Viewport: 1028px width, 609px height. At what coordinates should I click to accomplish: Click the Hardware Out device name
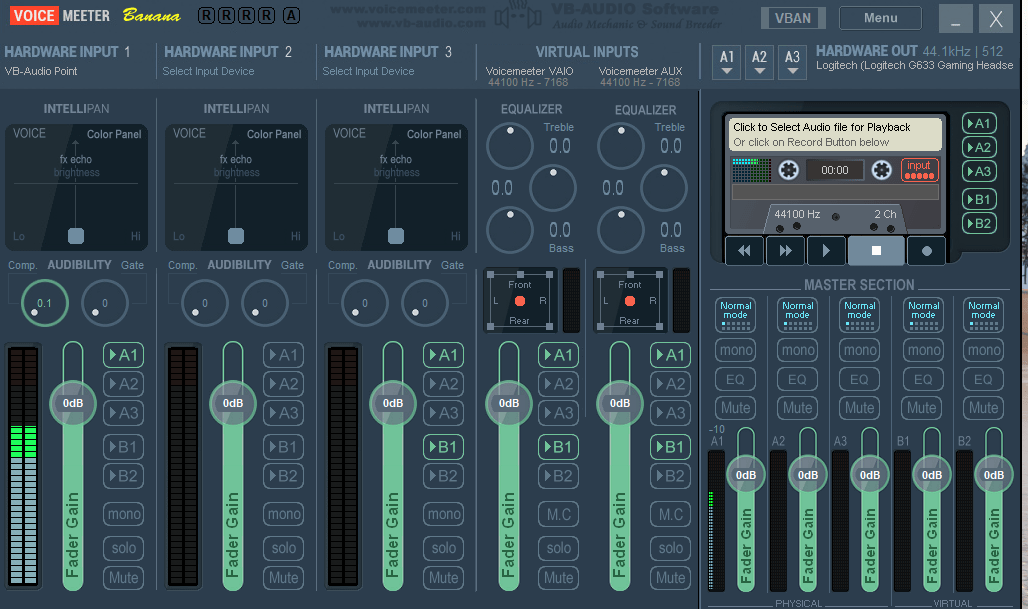point(915,65)
